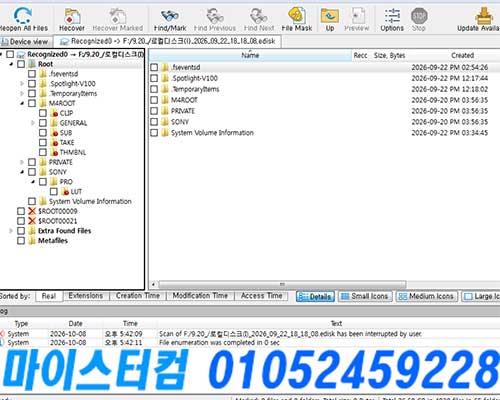This screenshot has width=500, height=400.
Task: Sort by the Modification Time tab
Action: [x=200, y=296]
